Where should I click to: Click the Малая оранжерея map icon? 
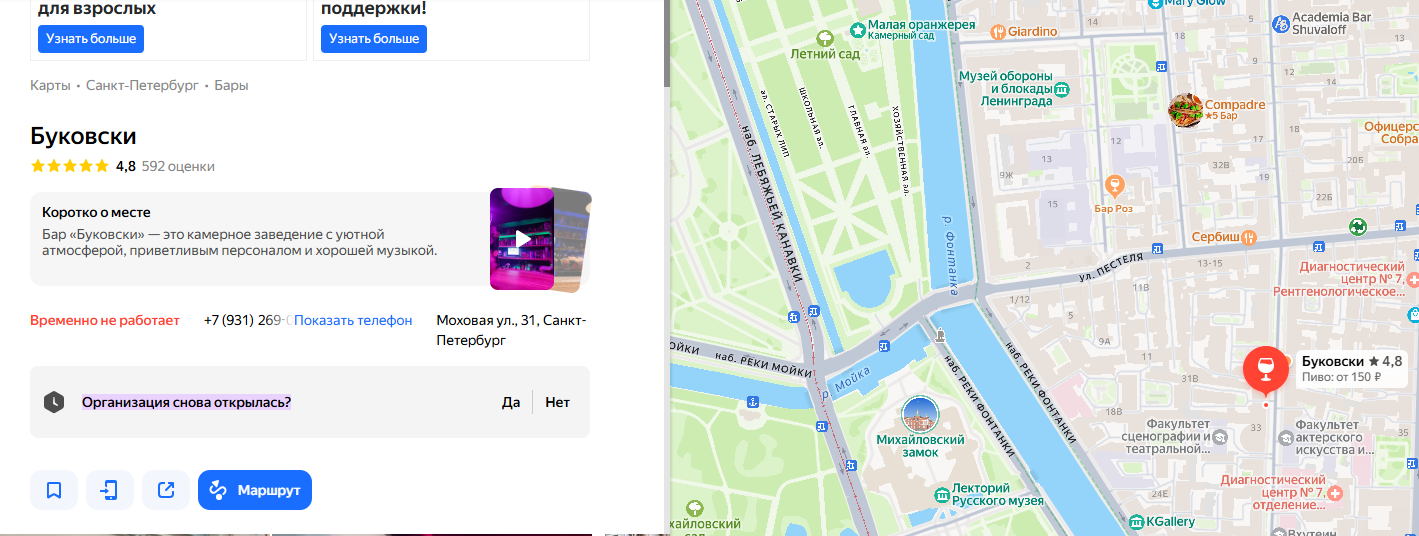(x=856, y=30)
